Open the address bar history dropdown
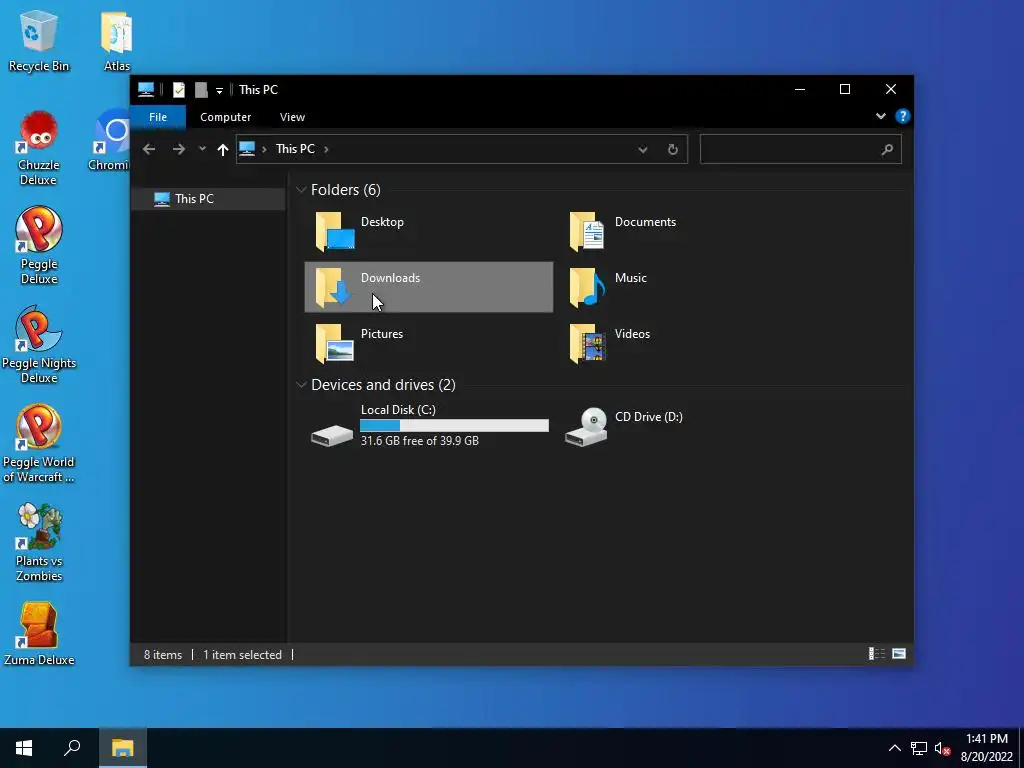 pyautogui.click(x=643, y=150)
